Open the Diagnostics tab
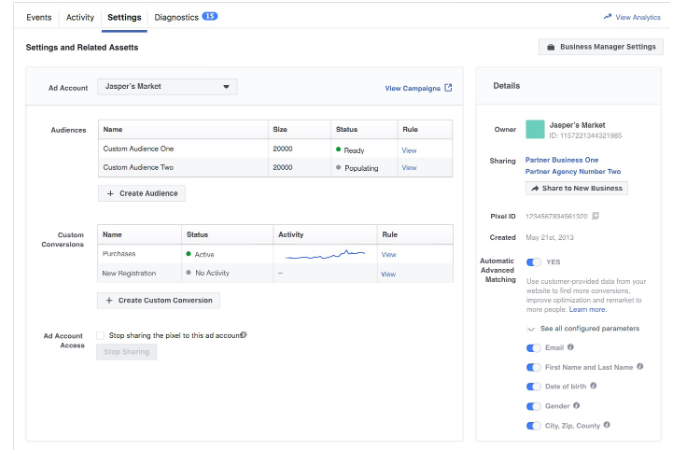The image size is (675, 454). (176, 17)
